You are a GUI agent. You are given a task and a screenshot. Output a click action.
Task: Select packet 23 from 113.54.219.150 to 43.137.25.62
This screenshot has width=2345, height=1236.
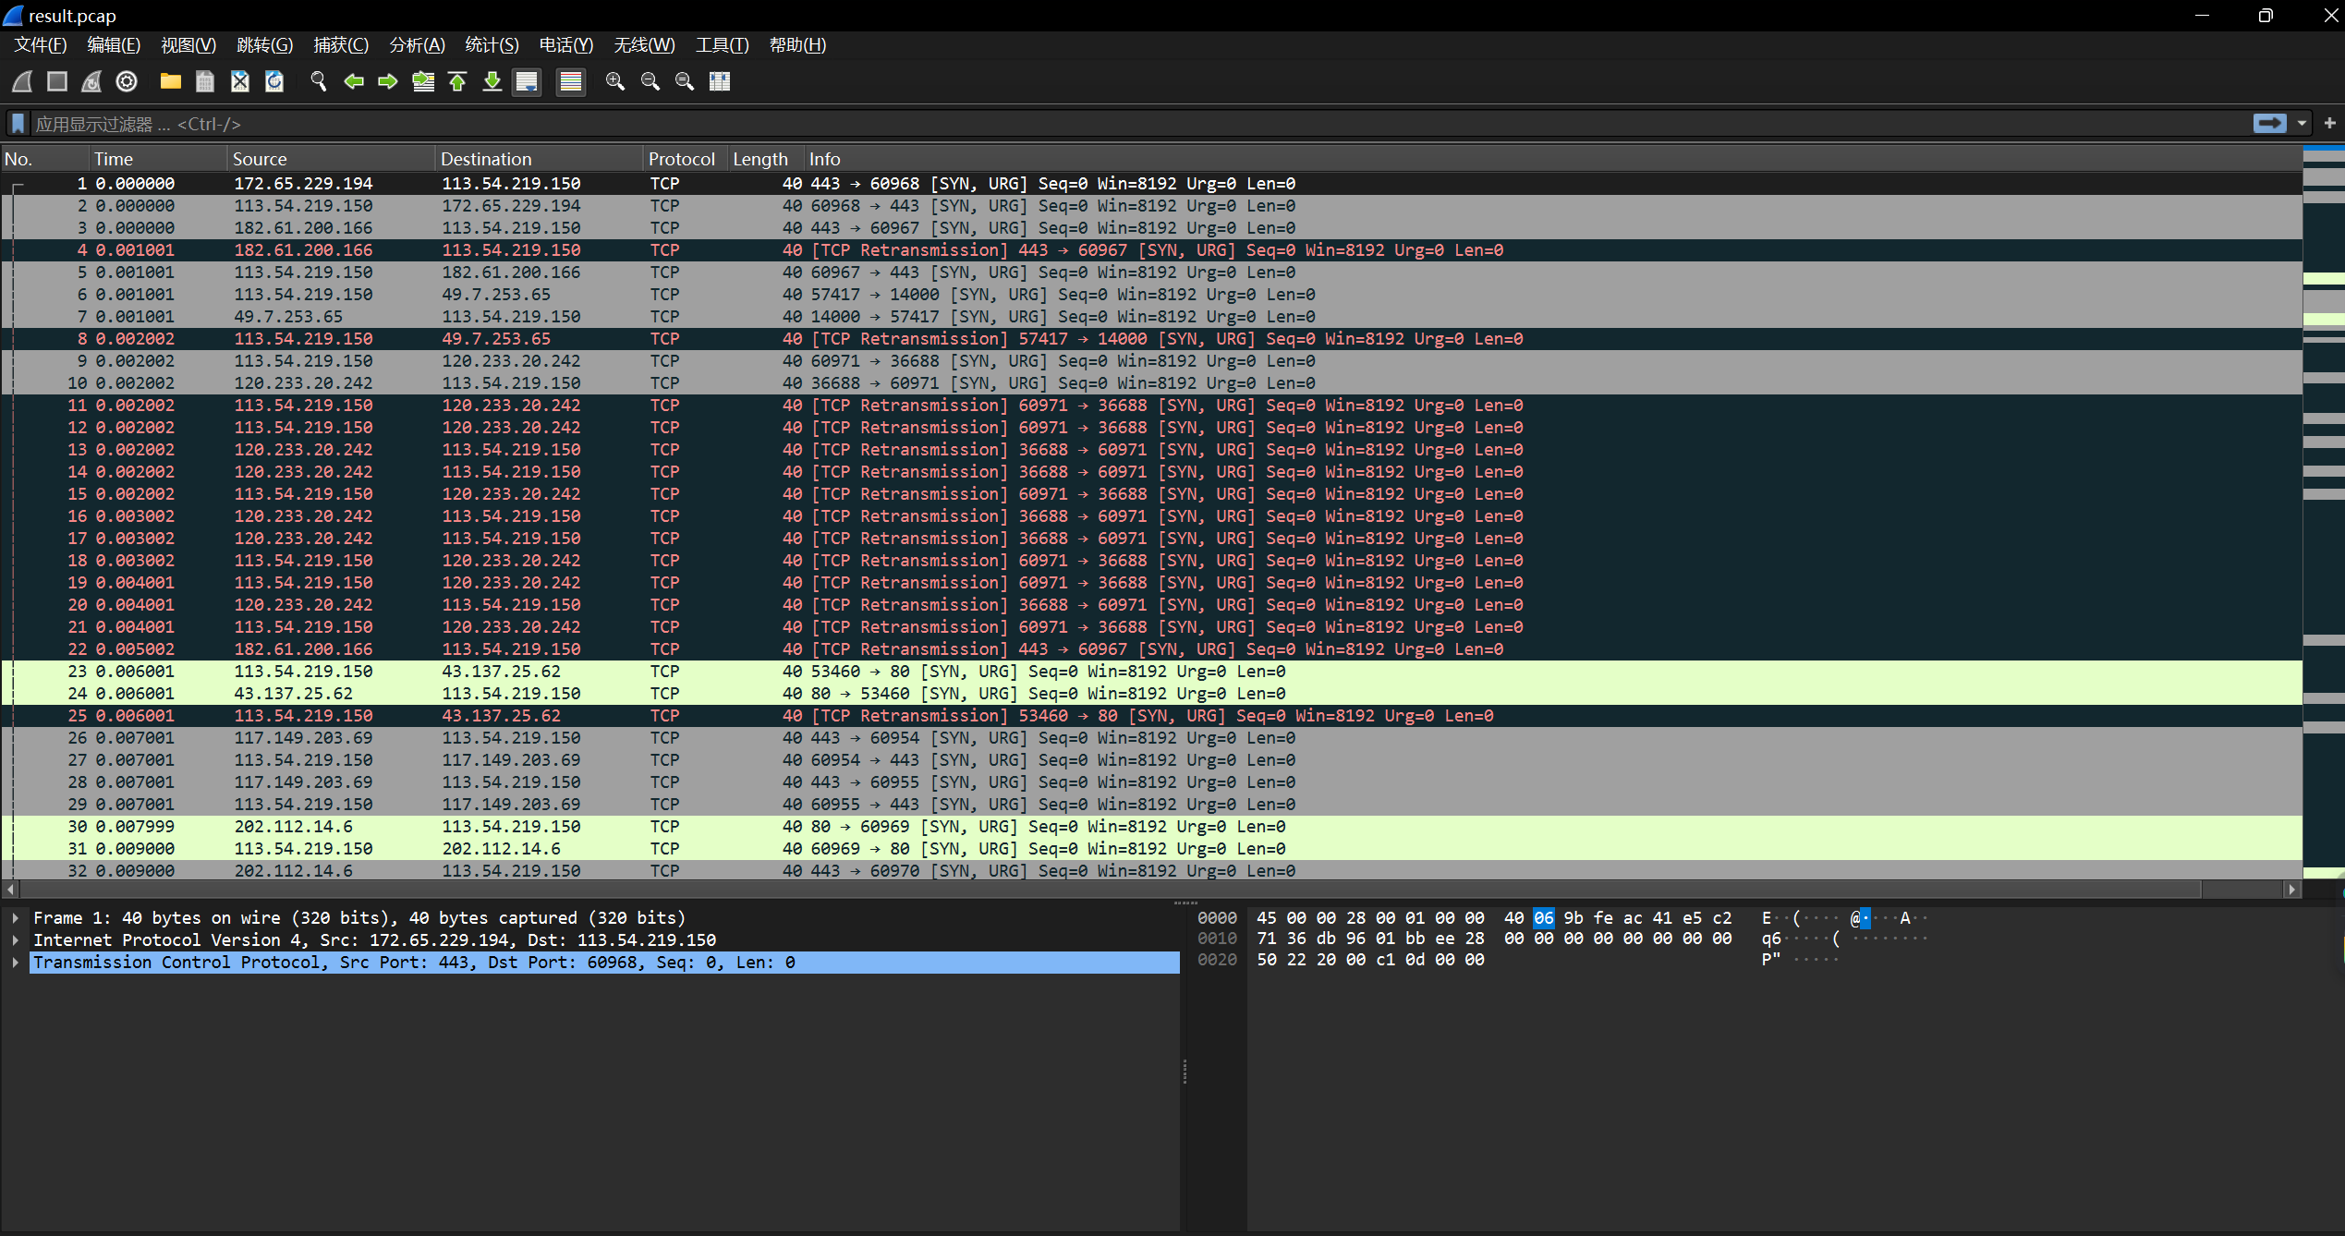(x=1152, y=671)
